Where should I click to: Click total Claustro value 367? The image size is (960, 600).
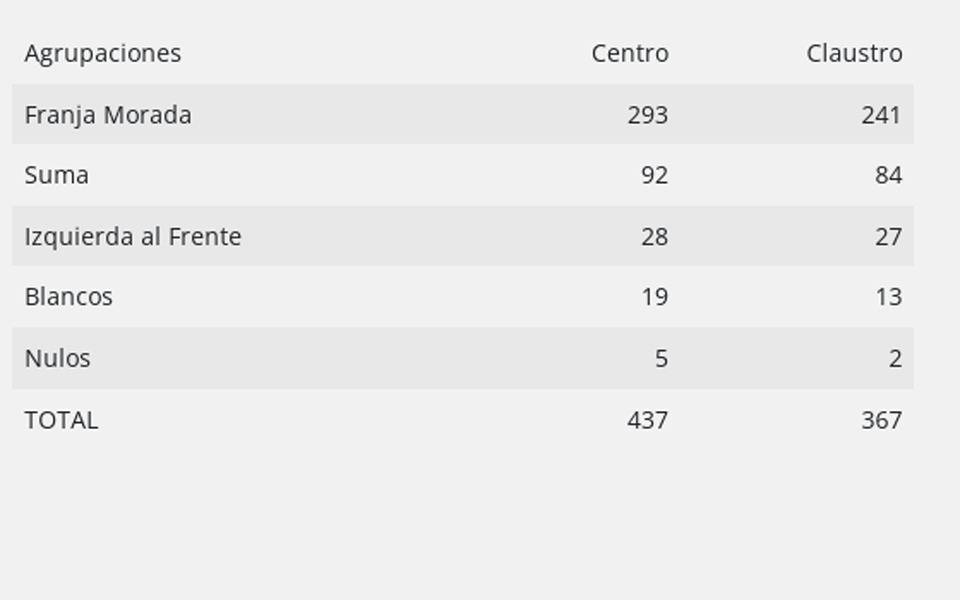881,421
